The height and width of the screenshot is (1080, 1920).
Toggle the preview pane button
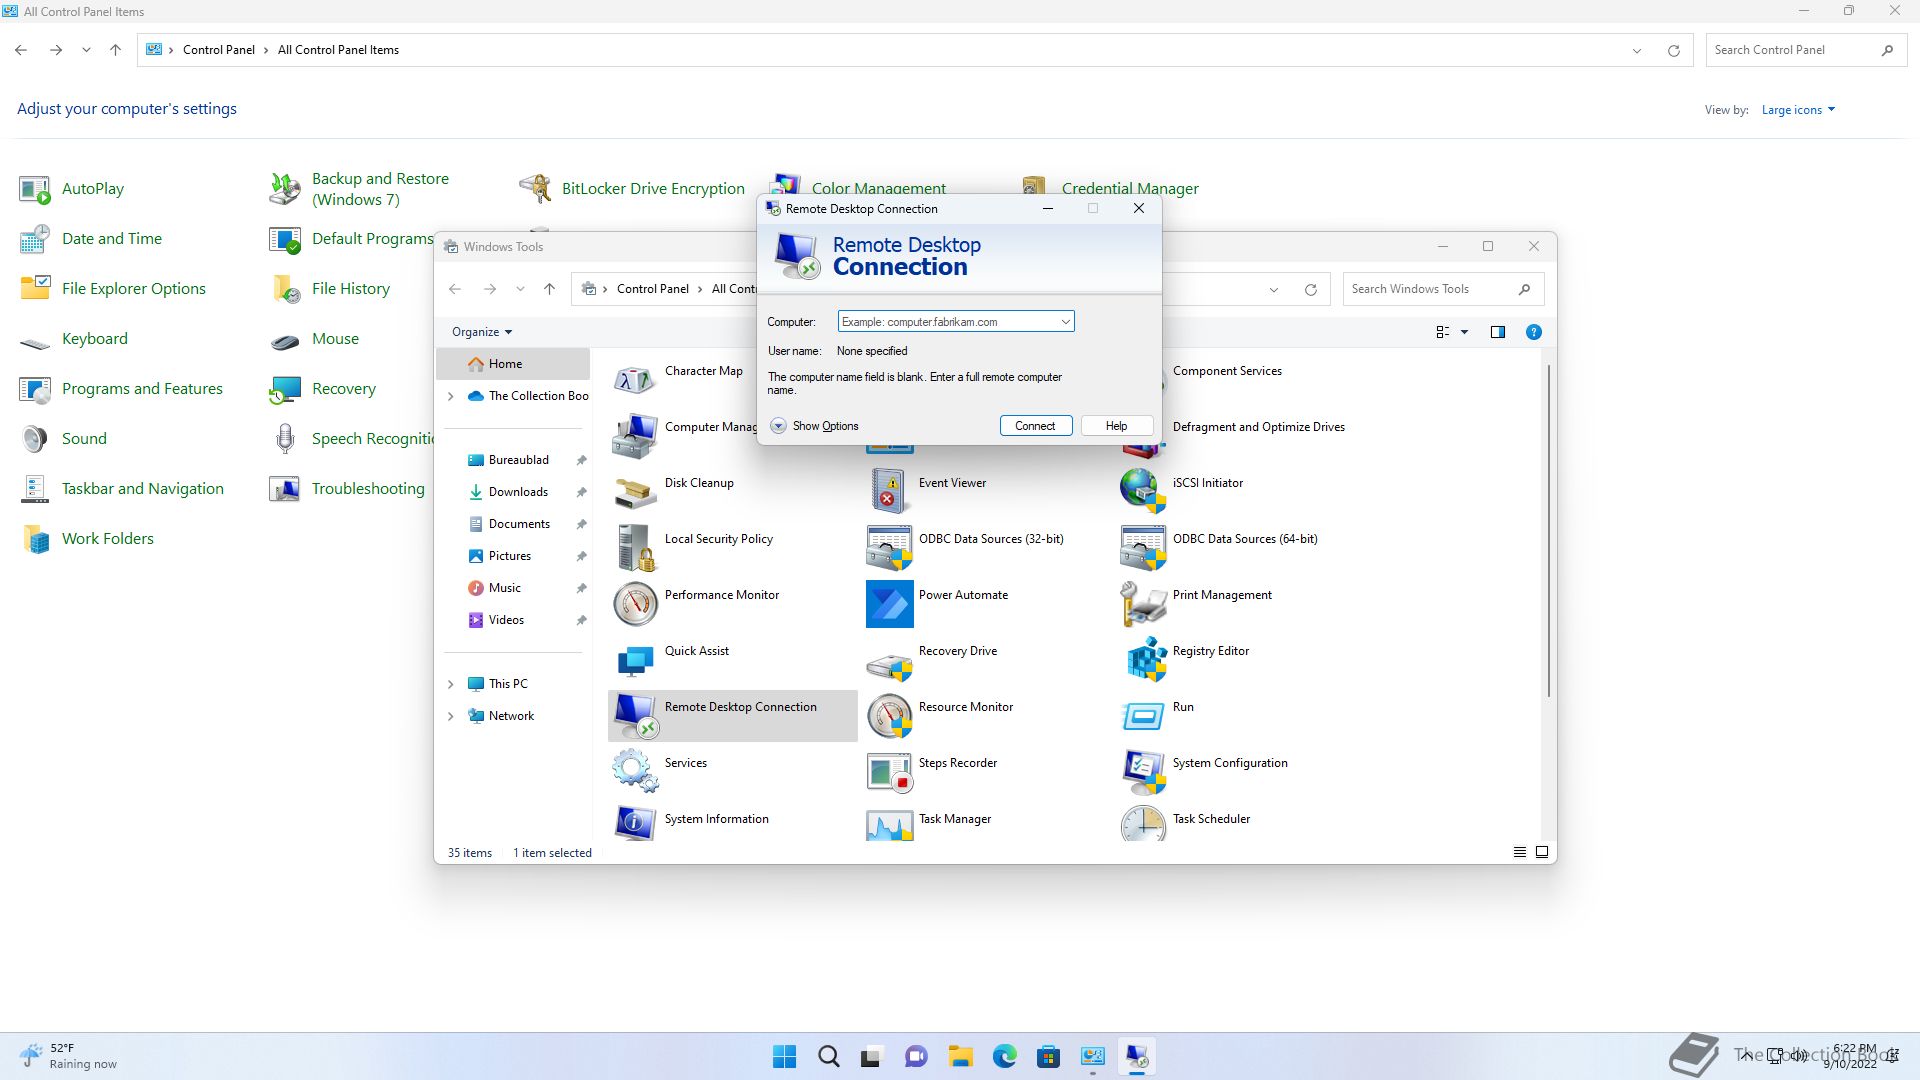tap(1497, 332)
